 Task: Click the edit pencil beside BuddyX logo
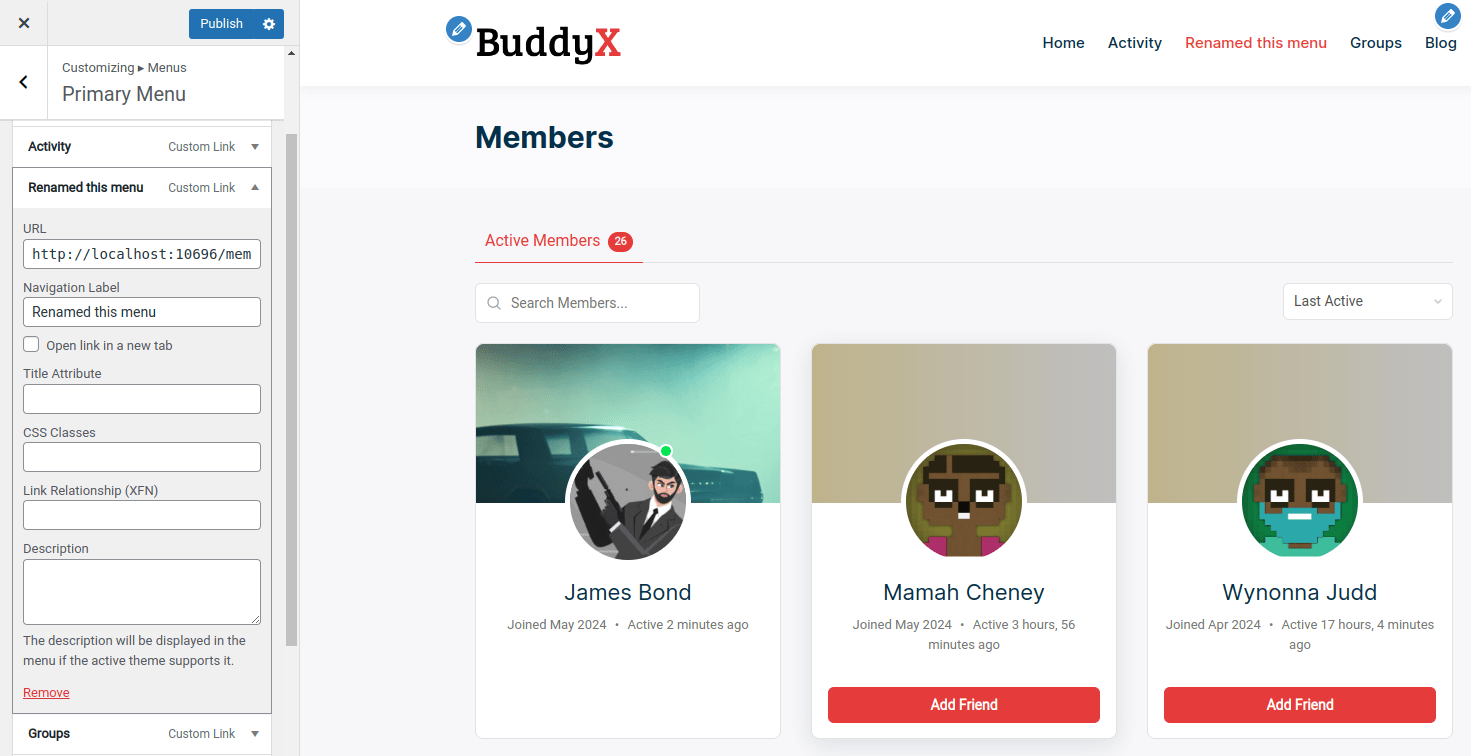click(x=458, y=29)
